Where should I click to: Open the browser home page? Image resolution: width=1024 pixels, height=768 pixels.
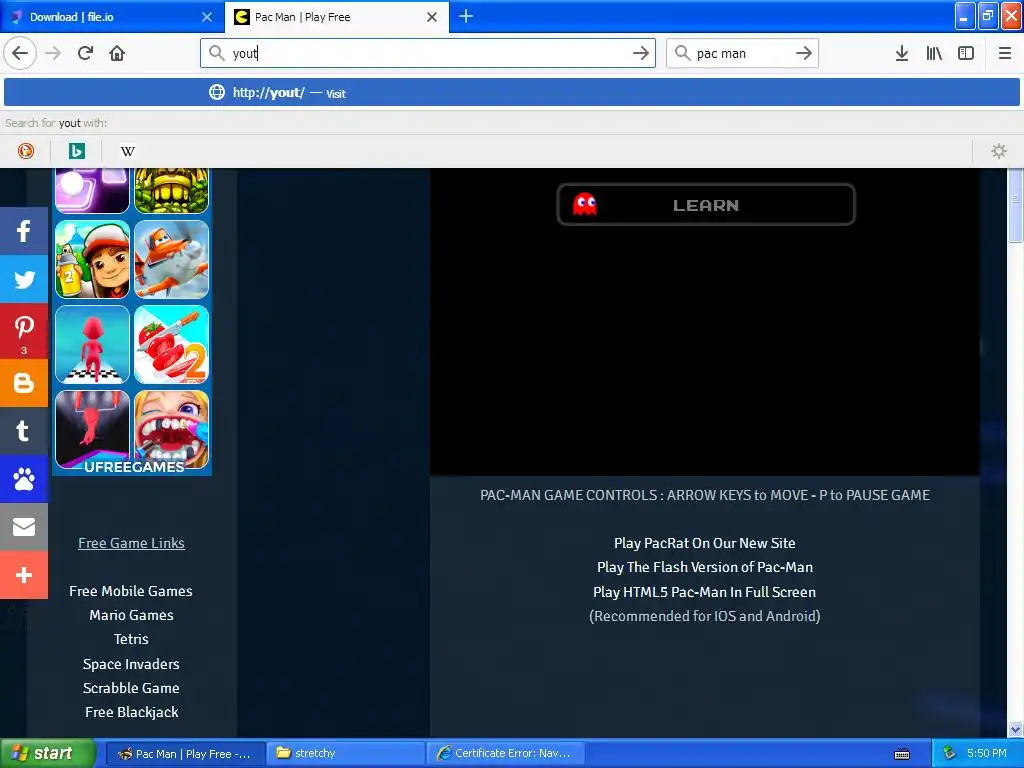[117, 53]
